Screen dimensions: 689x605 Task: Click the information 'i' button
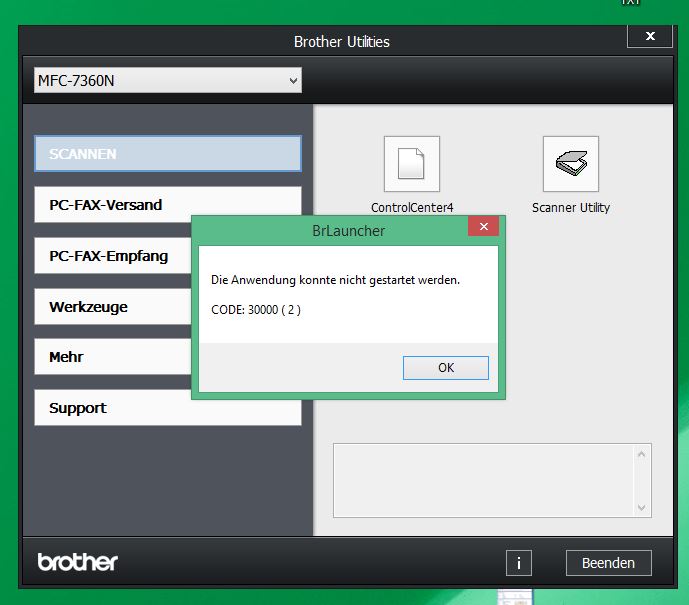(518, 563)
